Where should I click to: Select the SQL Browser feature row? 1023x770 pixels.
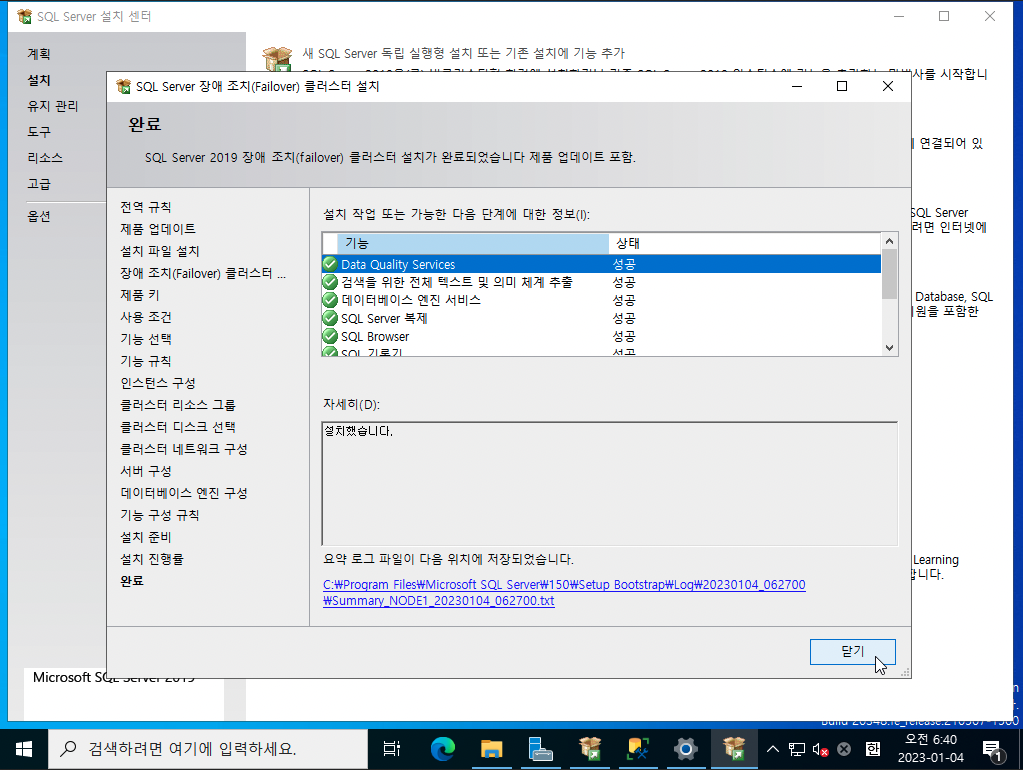[601, 337]
